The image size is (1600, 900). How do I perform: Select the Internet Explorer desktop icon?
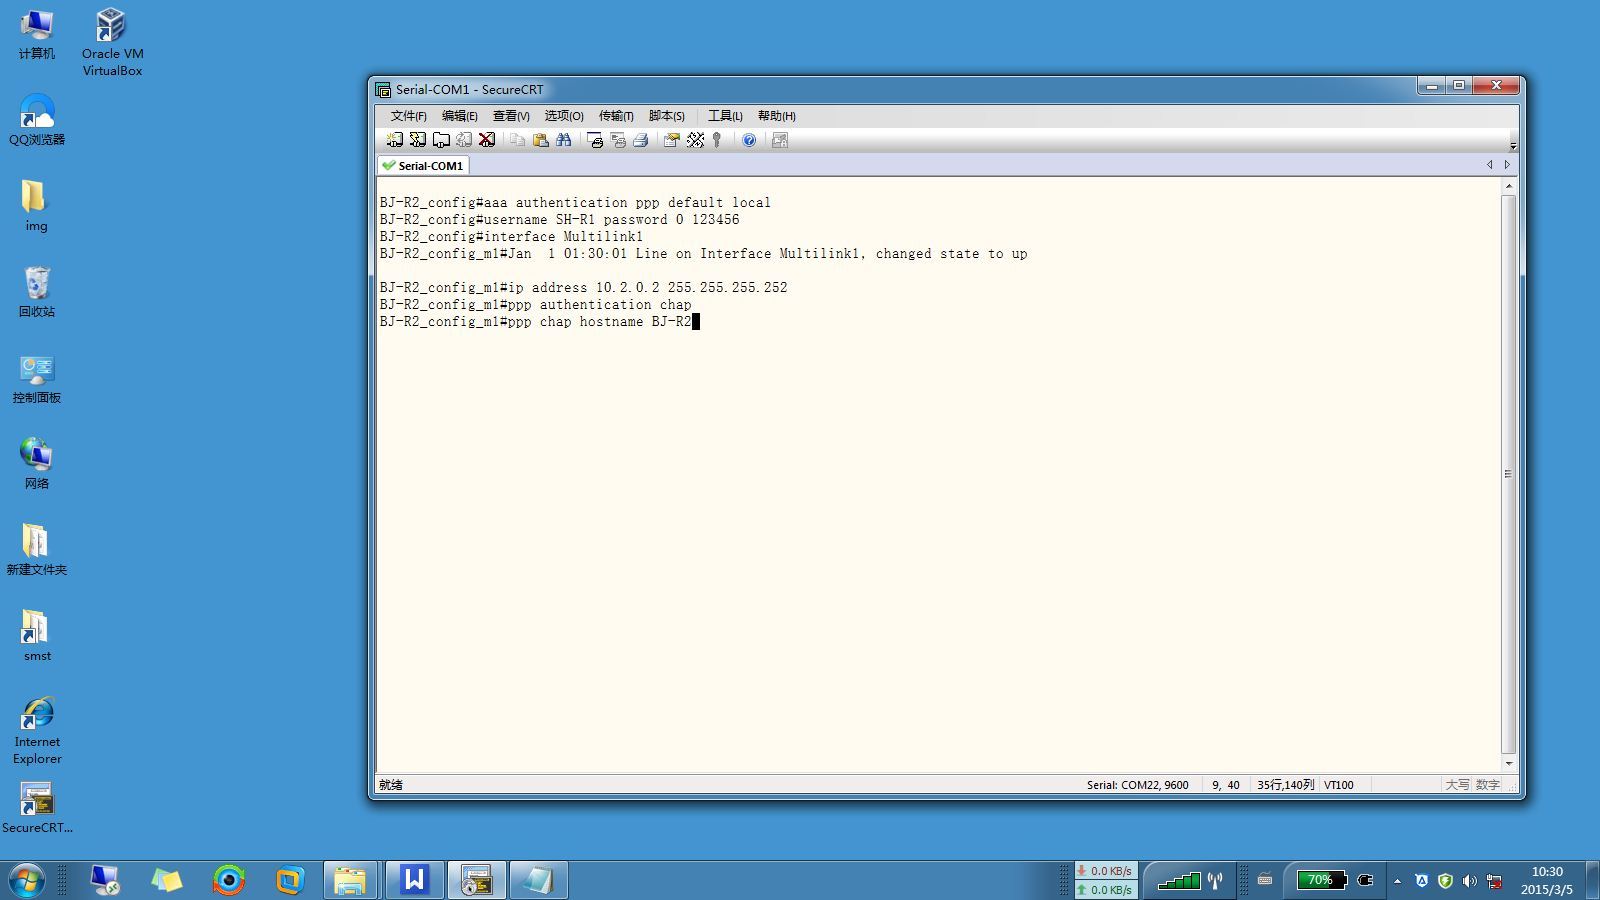tap(37, 731)
